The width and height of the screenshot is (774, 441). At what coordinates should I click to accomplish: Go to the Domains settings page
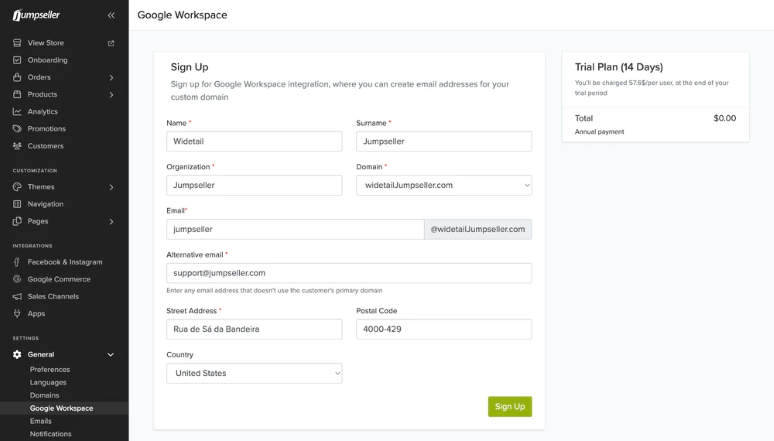(44, 395)
